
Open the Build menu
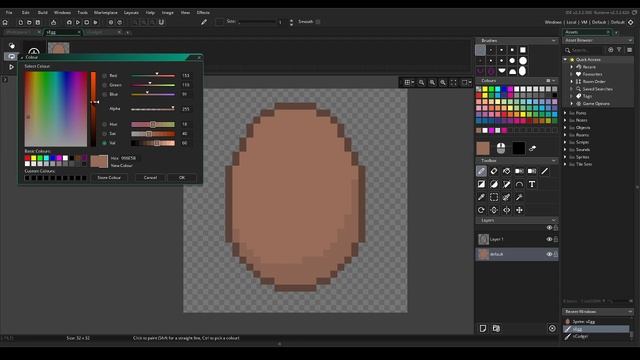point(42,13)
